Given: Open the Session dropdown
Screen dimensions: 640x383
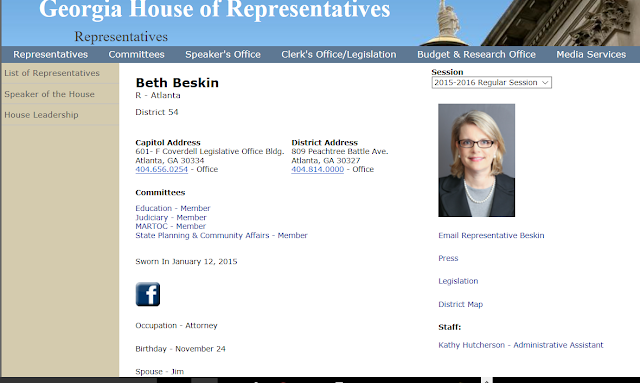Looking at the screenshot, I should 491,82.
